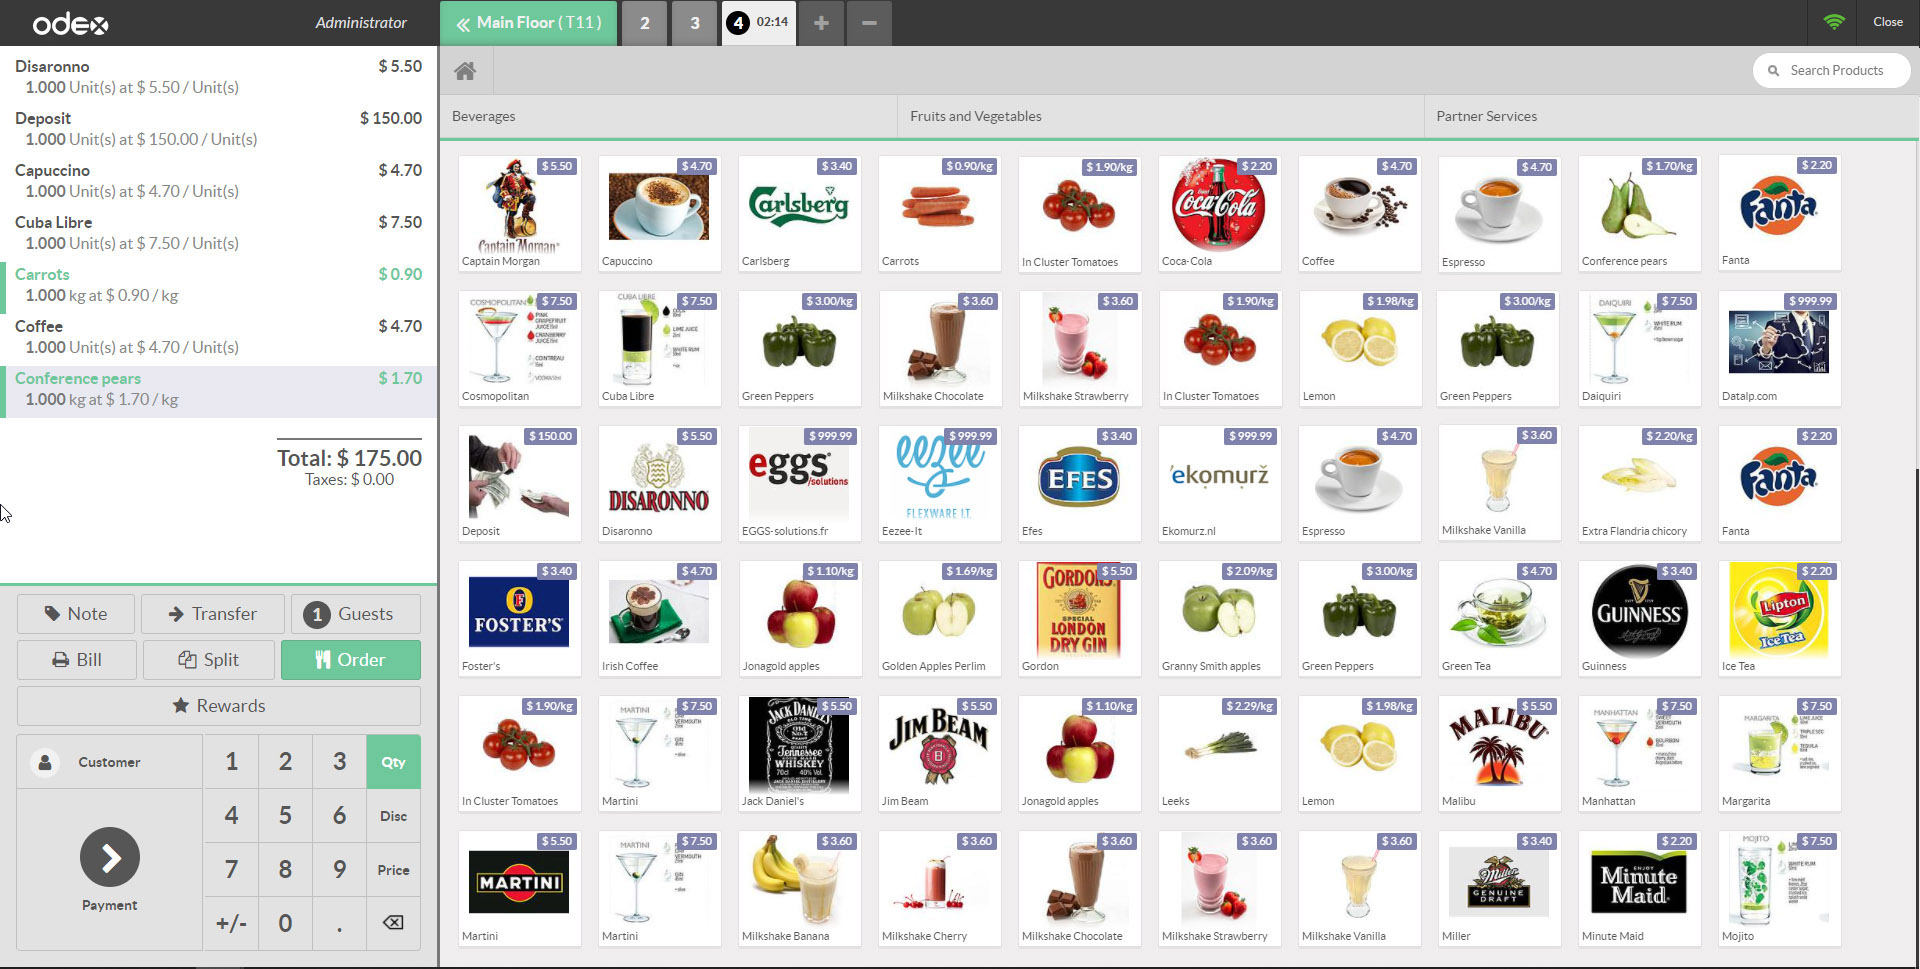Close the point of sale session
Screen dimensions: 1920x969
coord(1888,22)
